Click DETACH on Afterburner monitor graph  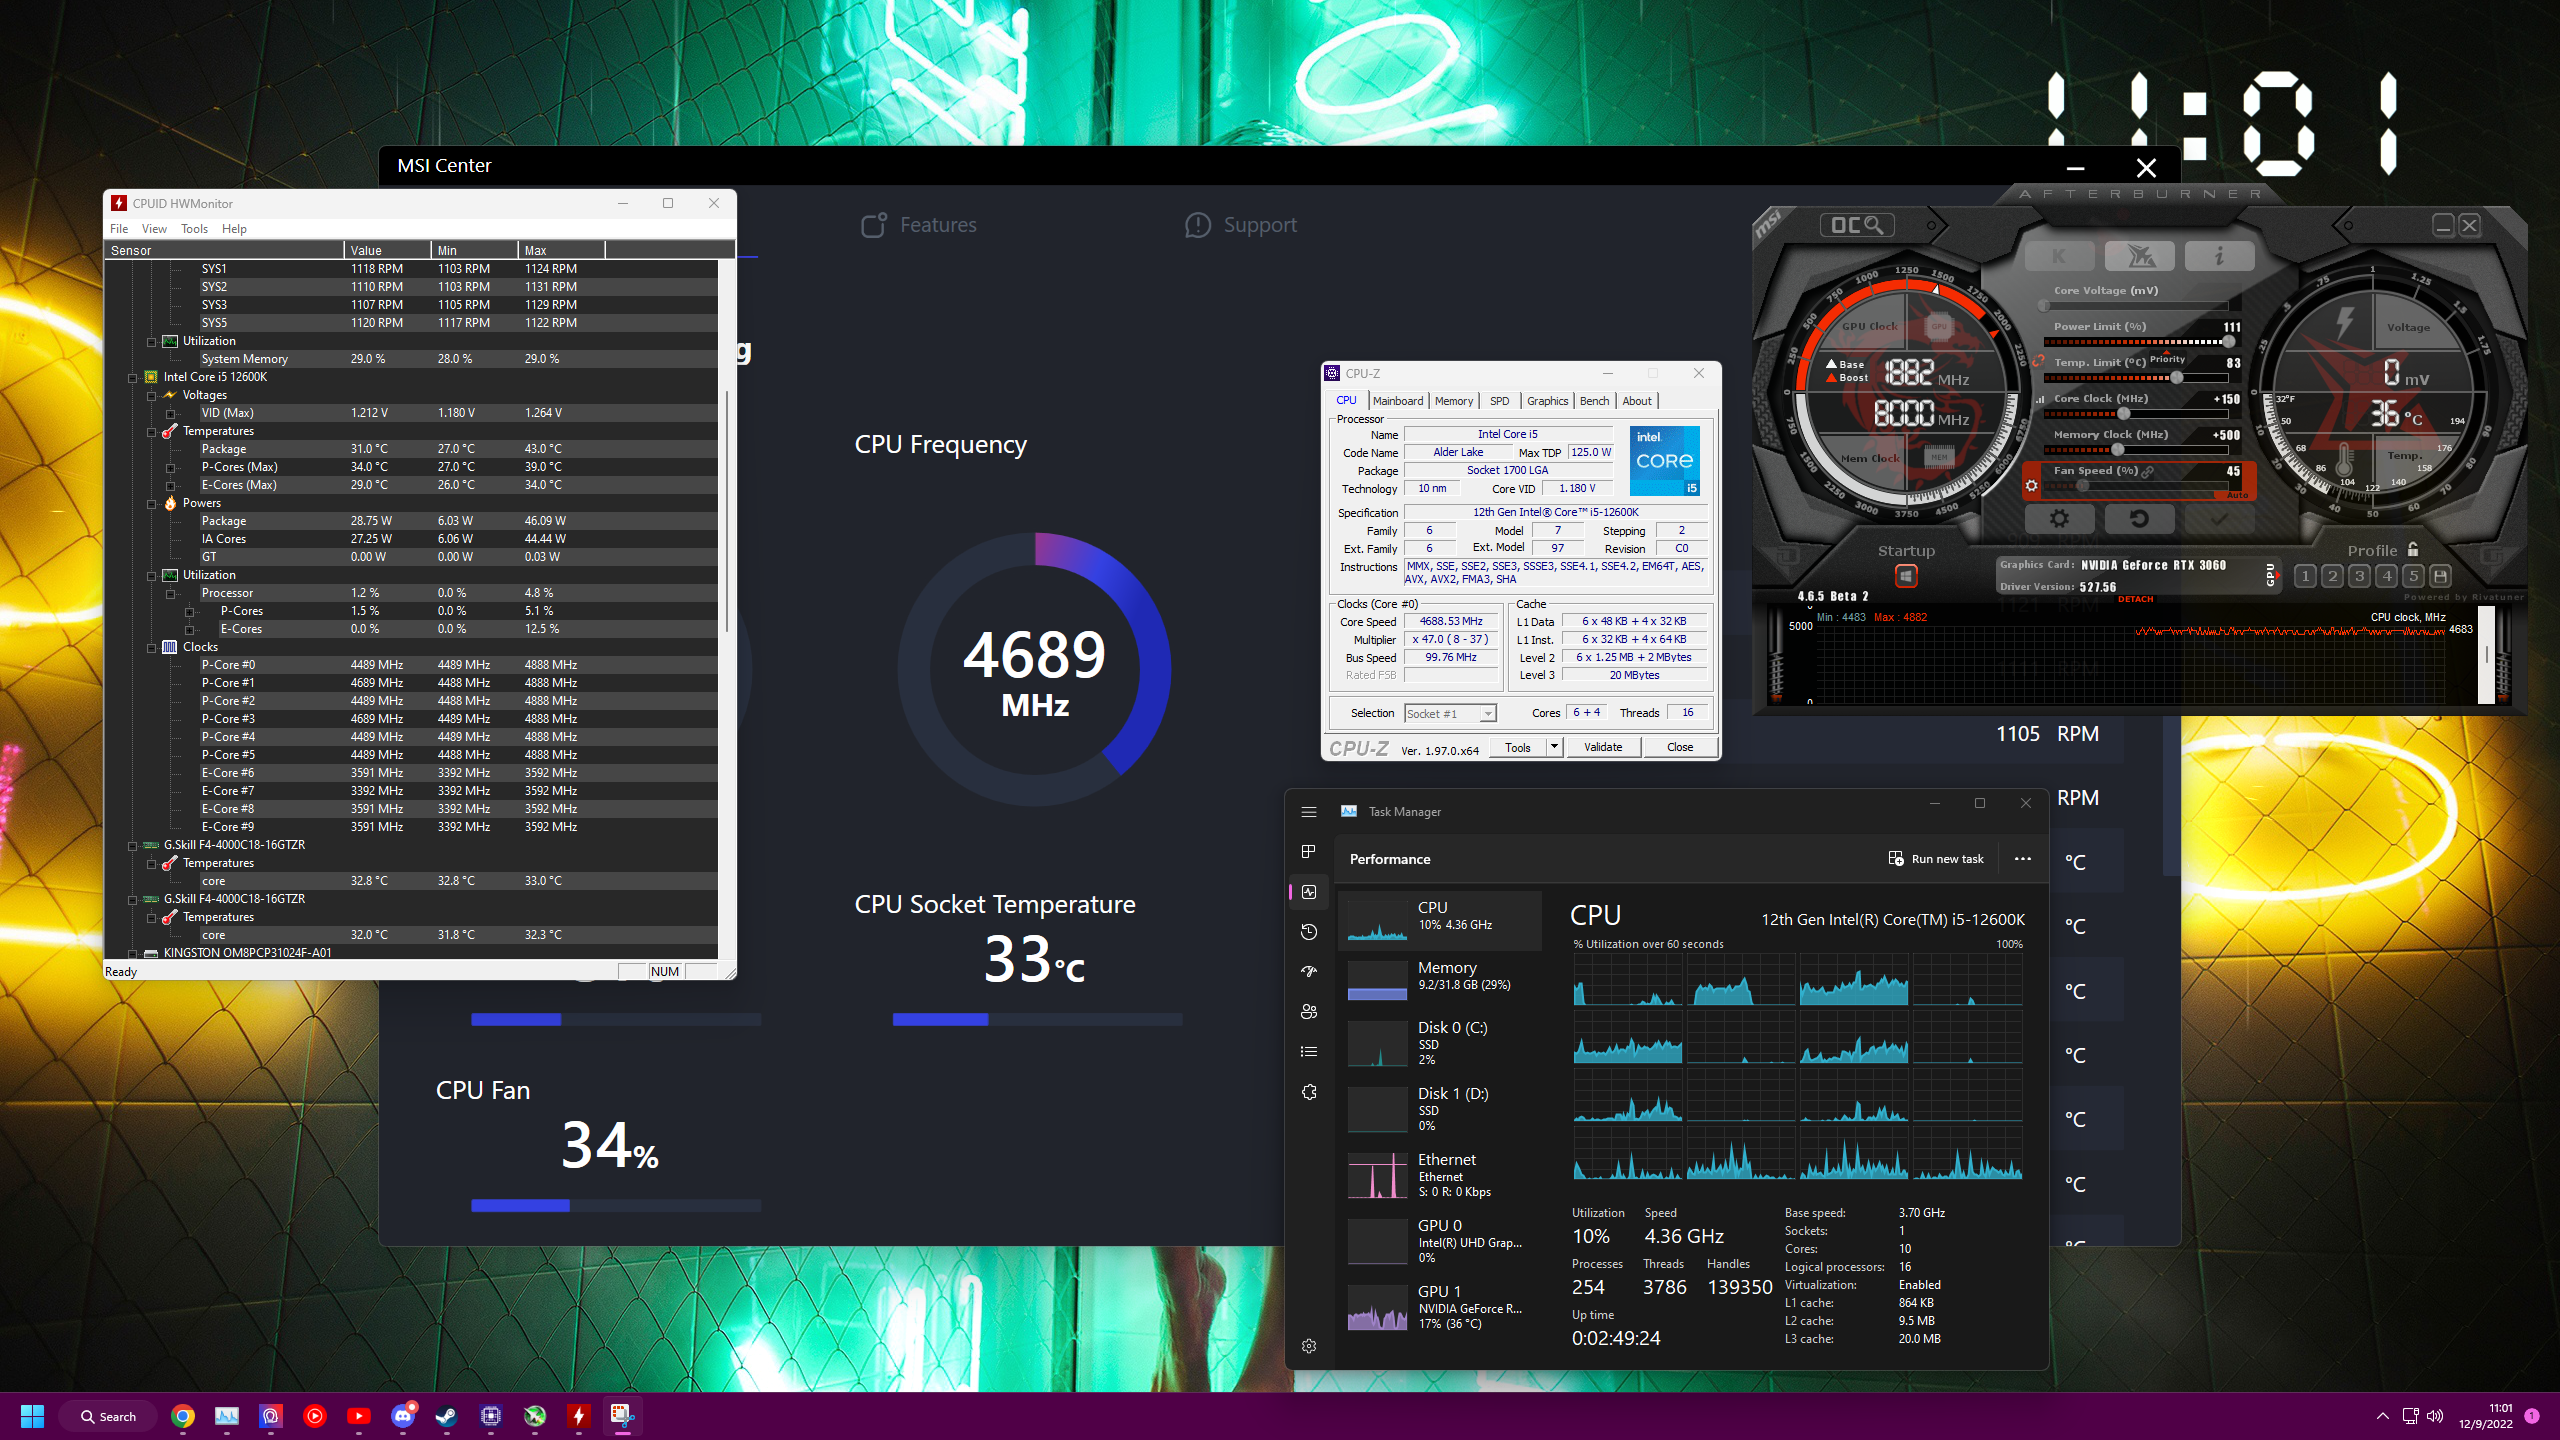pos(2135,599)
